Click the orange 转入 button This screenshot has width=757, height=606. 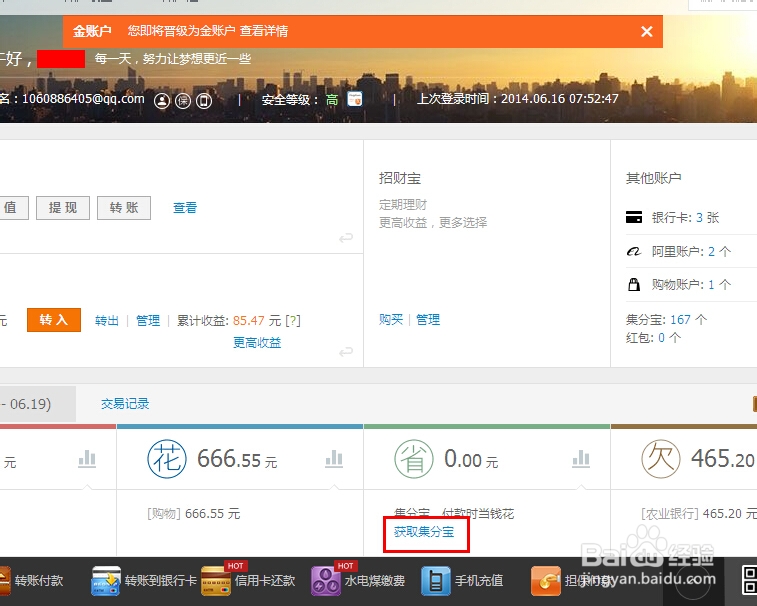[x=54, y=320]
